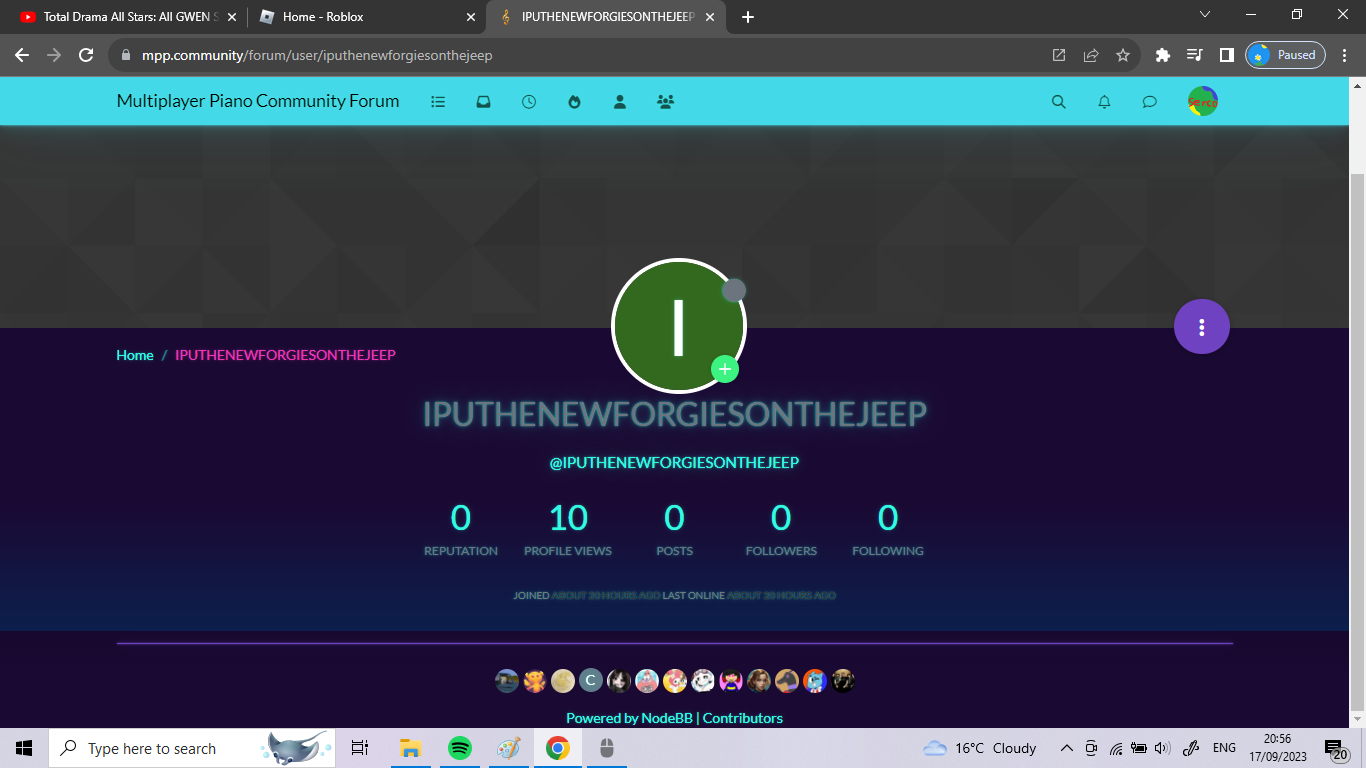The image size is (1366, 768).
Task: Close the Home - Roblox tab
Action: pos(471,17)
